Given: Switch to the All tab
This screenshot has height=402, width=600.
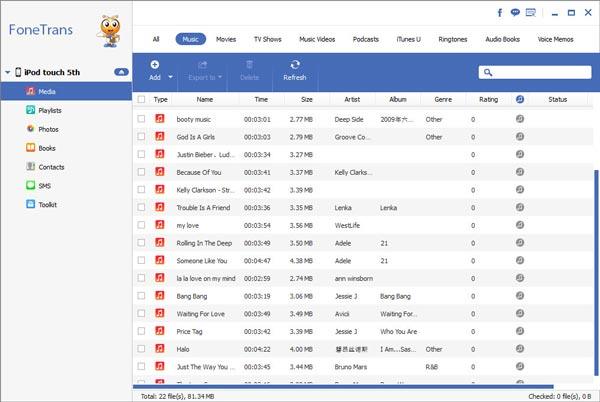Looking at the screenshot, I should point(156,39).
